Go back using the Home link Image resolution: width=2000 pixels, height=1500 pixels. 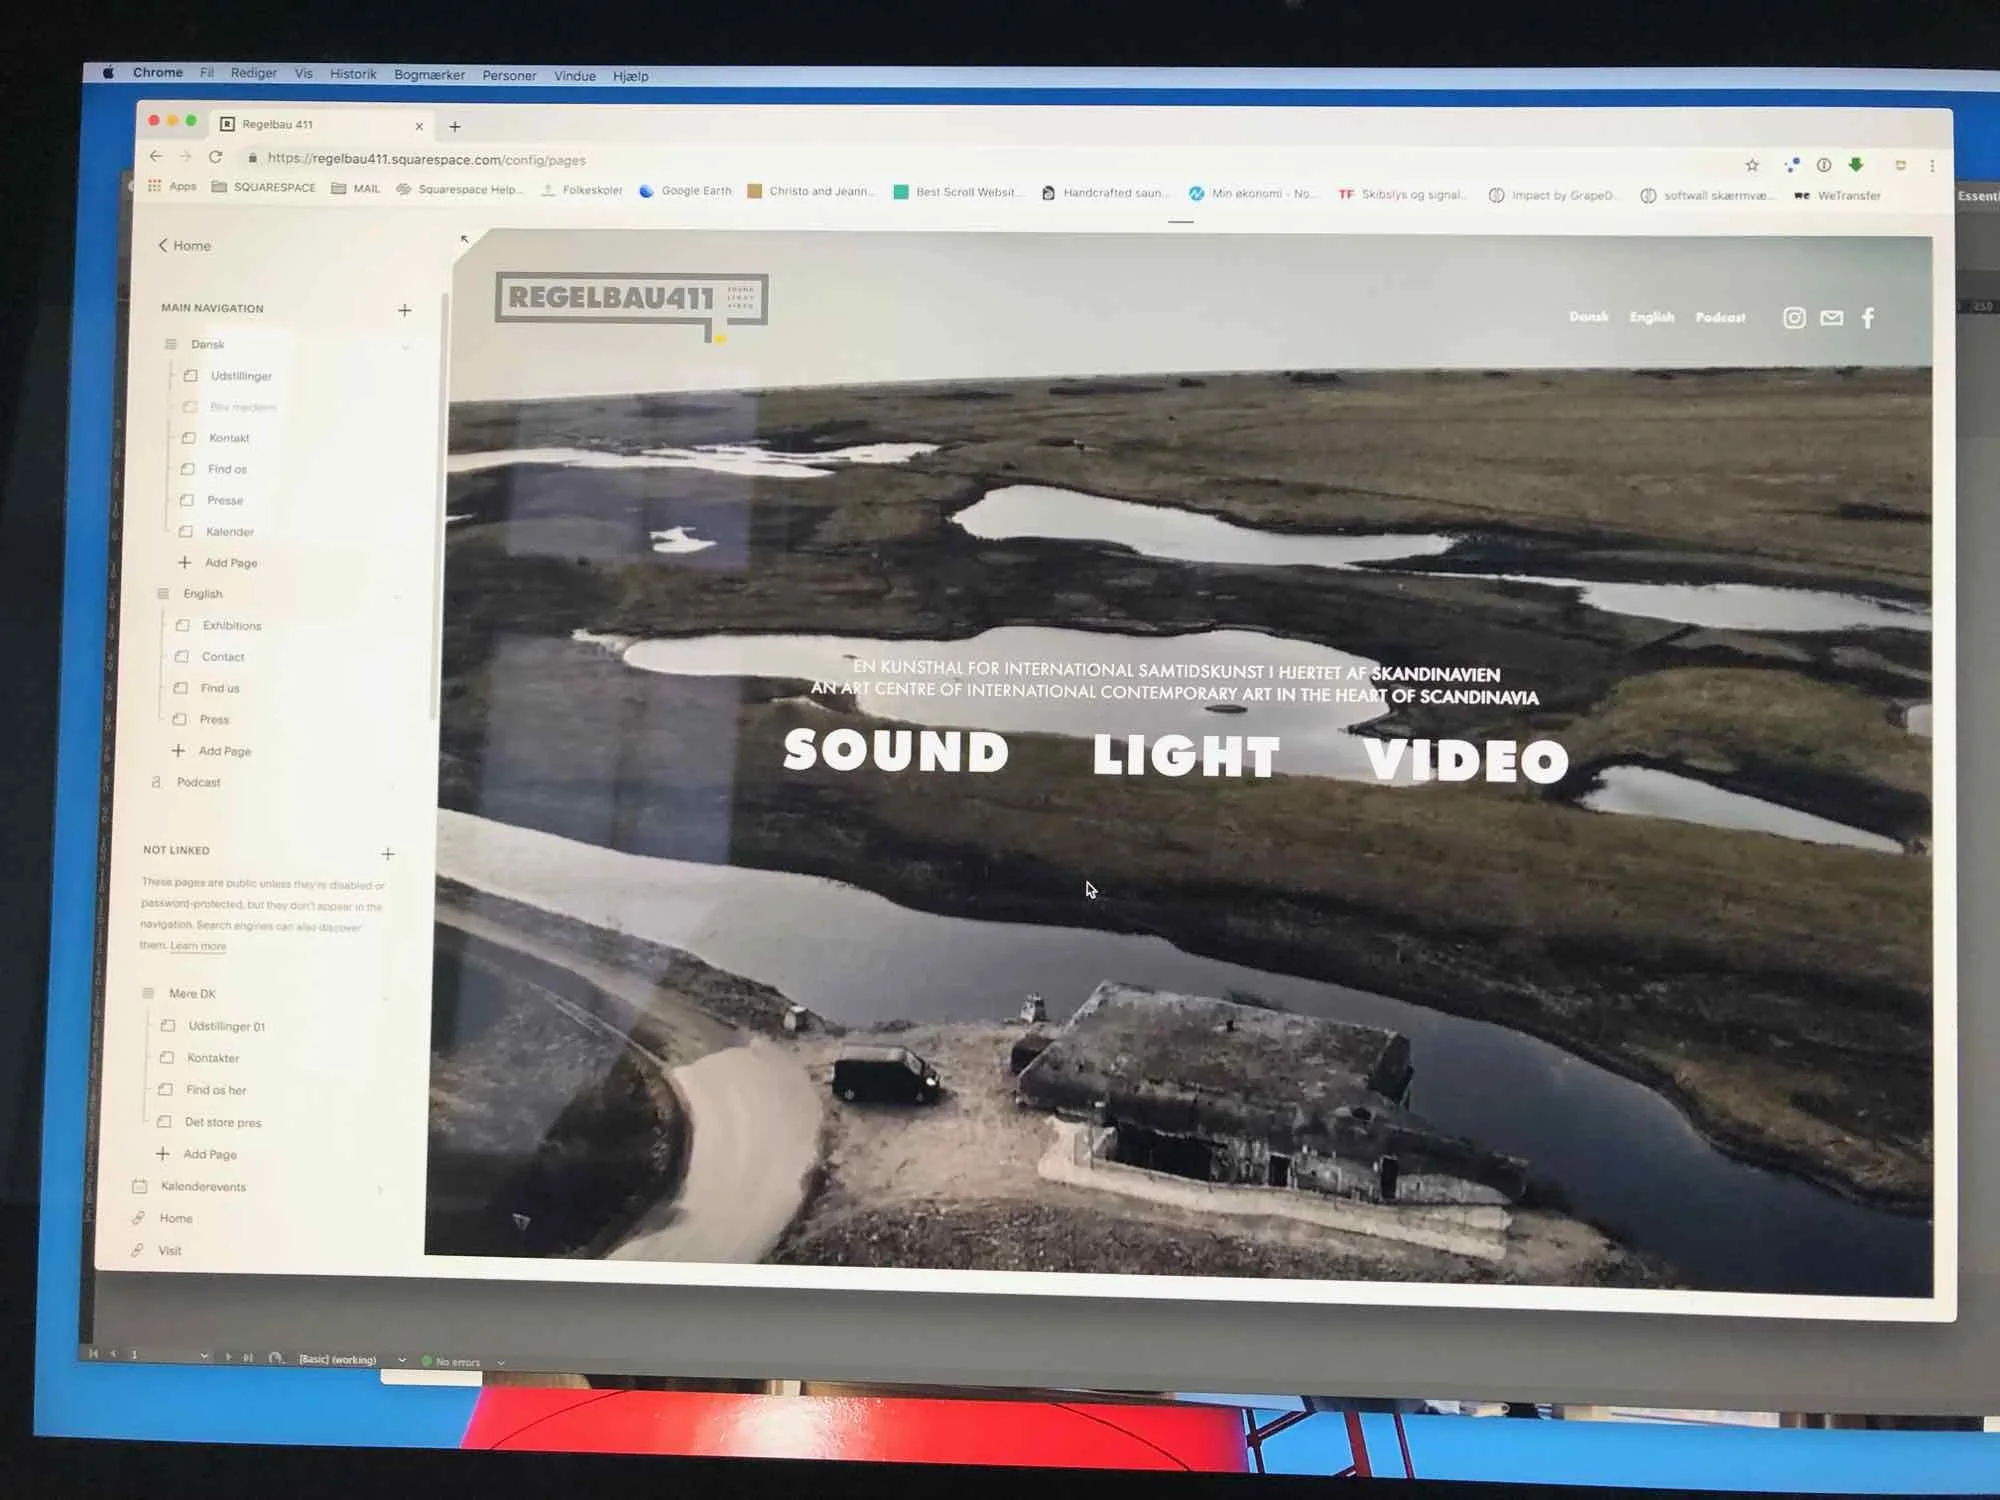click(185, 245)
